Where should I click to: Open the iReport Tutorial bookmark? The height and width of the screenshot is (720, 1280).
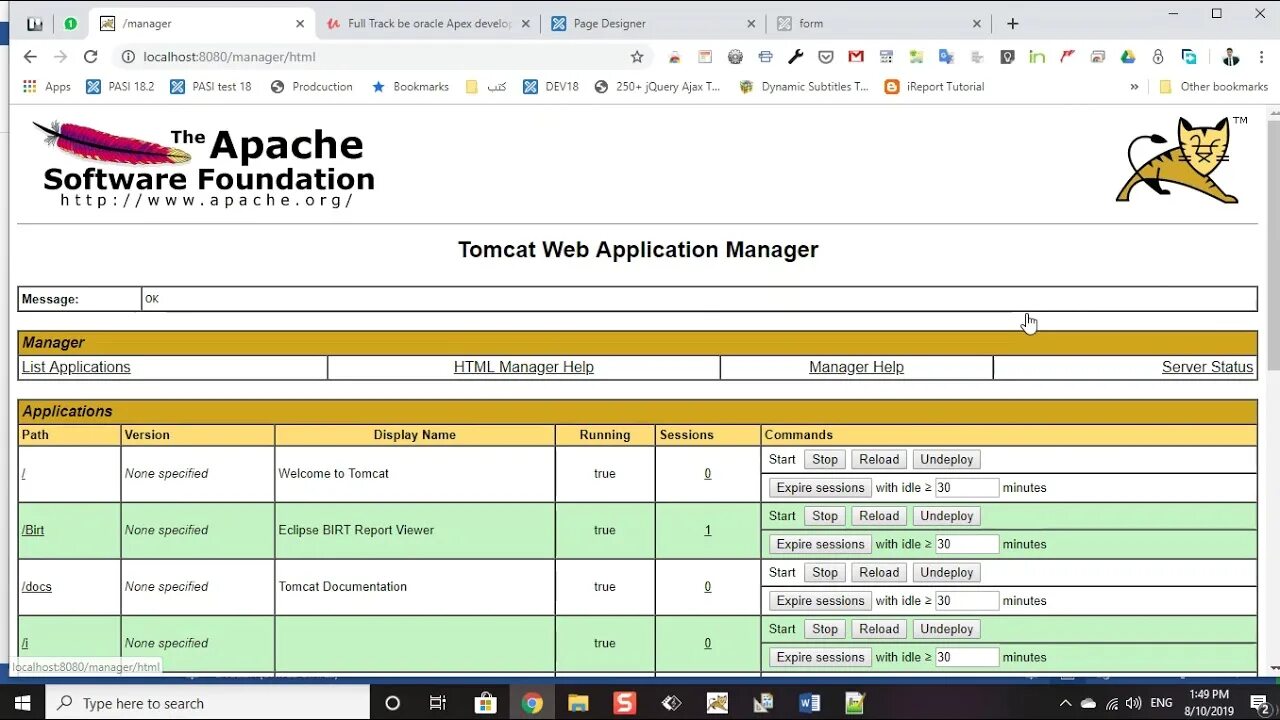point(935,87)
